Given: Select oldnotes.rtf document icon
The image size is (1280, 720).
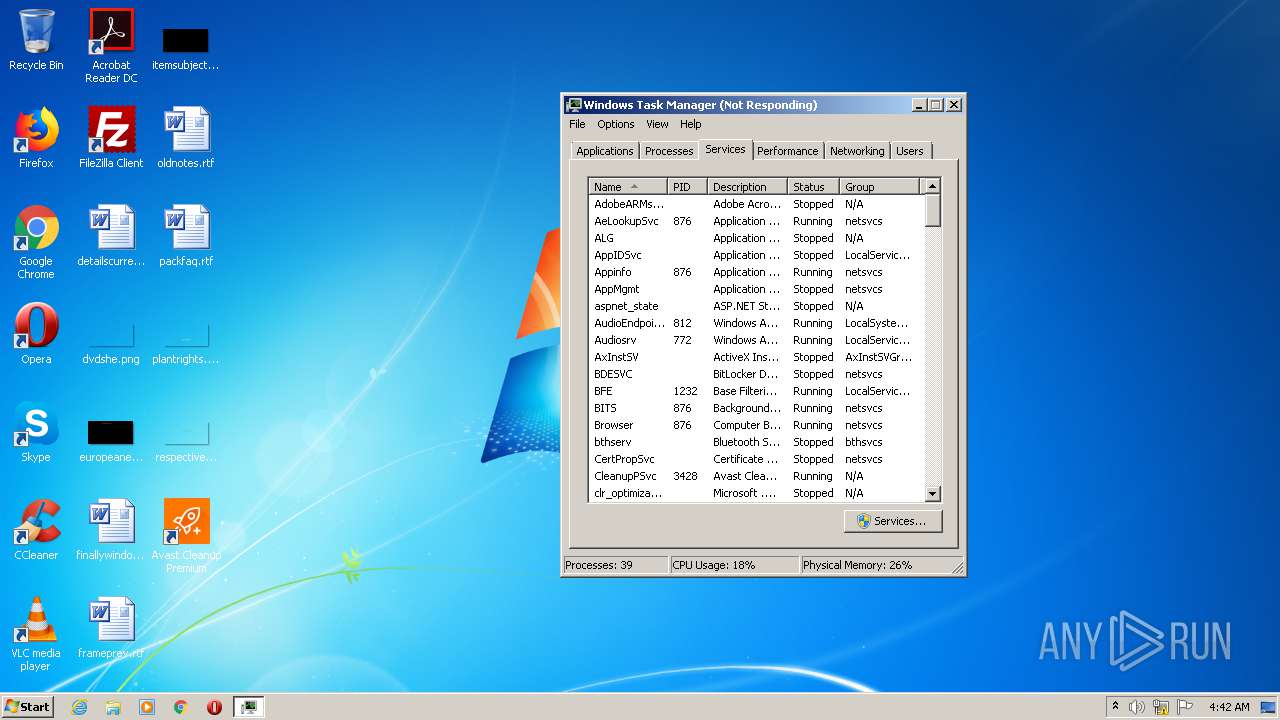Looking at the screenshot, I should click(186, 138).
